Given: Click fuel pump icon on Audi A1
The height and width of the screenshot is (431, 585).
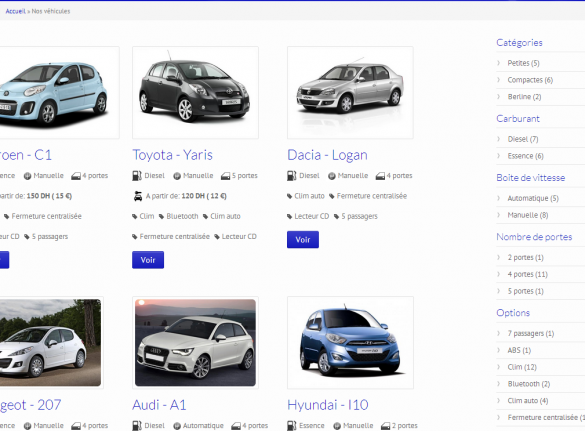Looking at the screenshot, I should coord(137,426).
